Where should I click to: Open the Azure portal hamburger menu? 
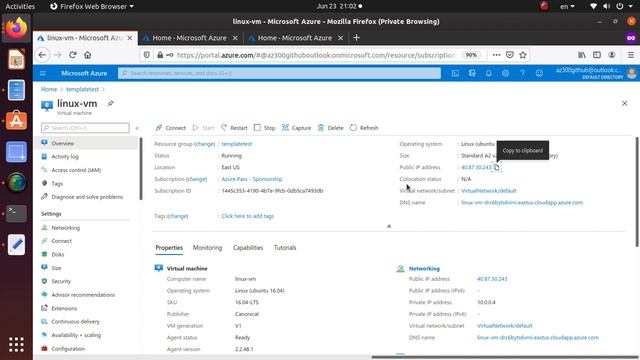[43, 73]
